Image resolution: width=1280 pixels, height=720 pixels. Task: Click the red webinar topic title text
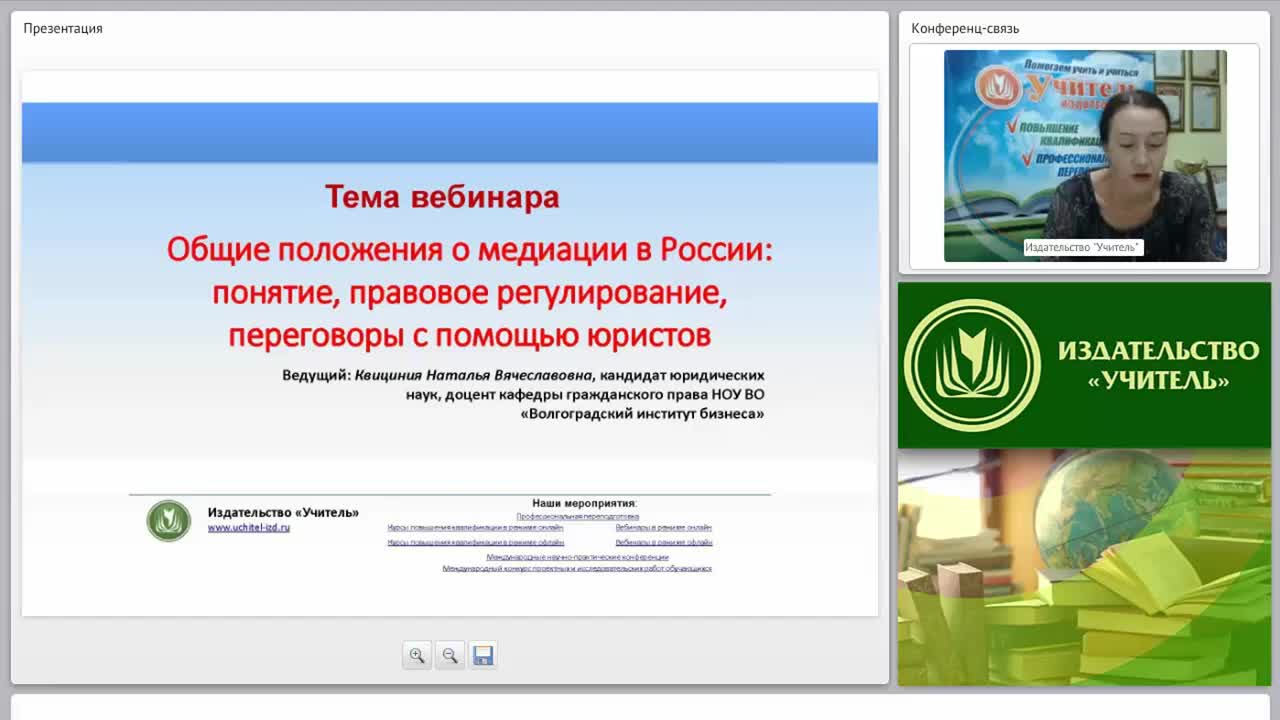[x=470, y=291]
